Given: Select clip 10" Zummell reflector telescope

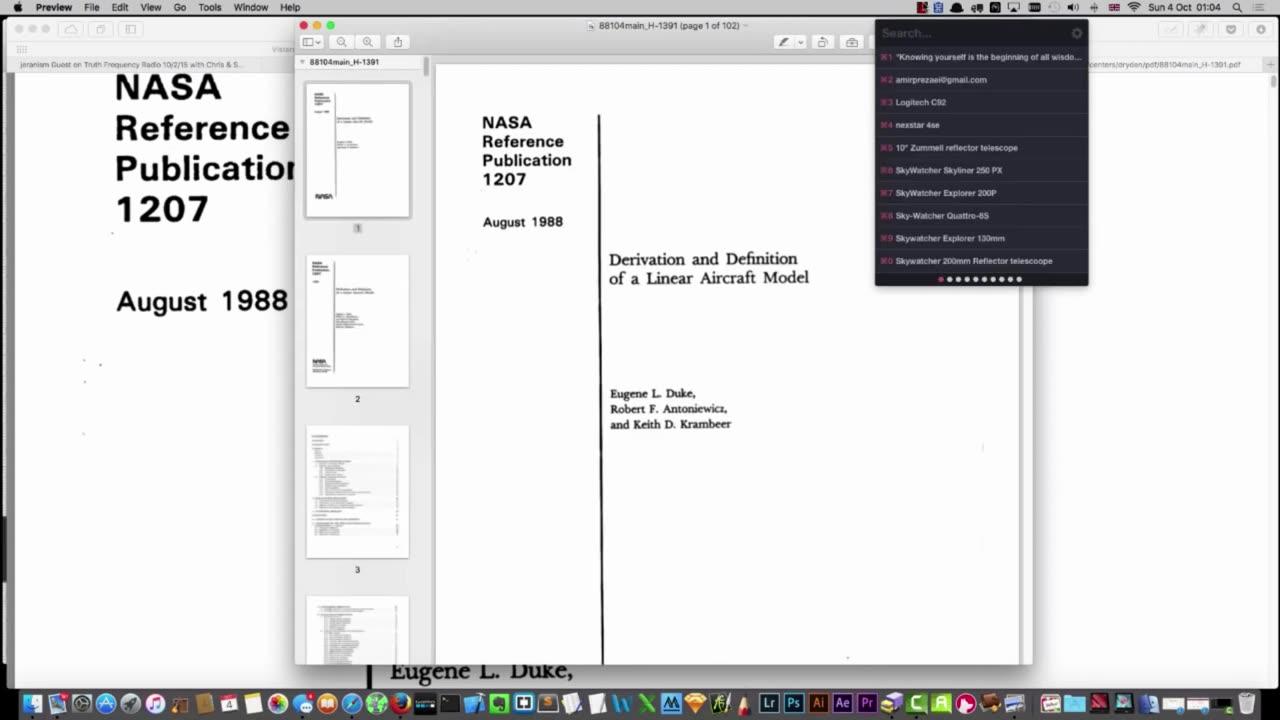Looking at the screenshot, I should [981, 148].
